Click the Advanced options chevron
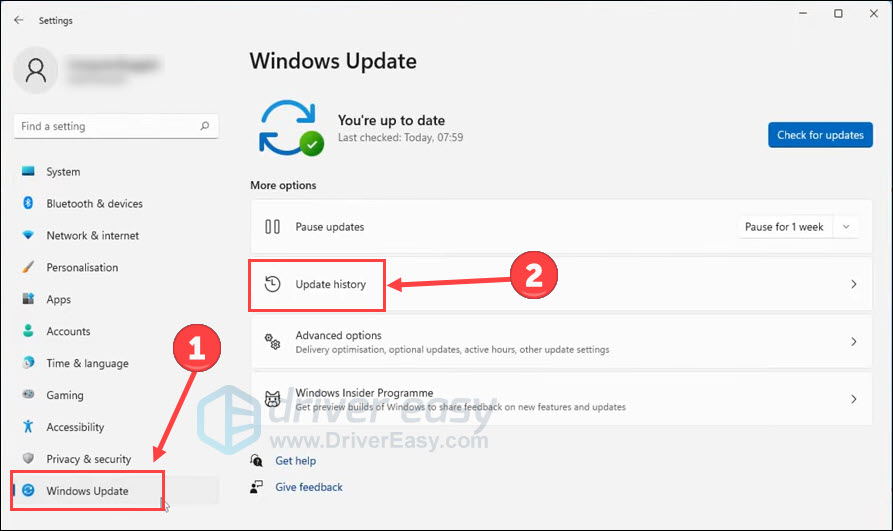This screenshot has height=531, width=893. [x=853, y=341]
